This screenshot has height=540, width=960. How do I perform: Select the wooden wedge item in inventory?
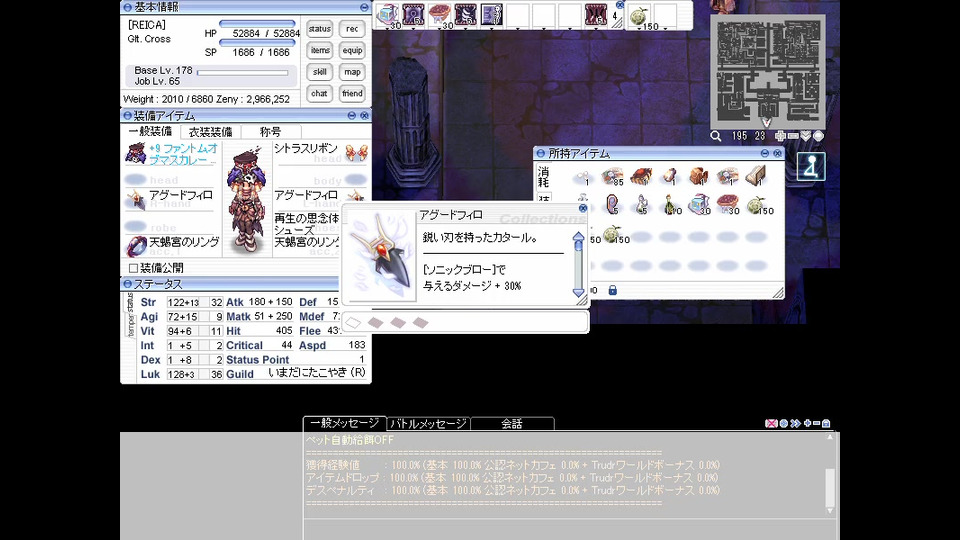pyautogui.click(x=756, y=177)
